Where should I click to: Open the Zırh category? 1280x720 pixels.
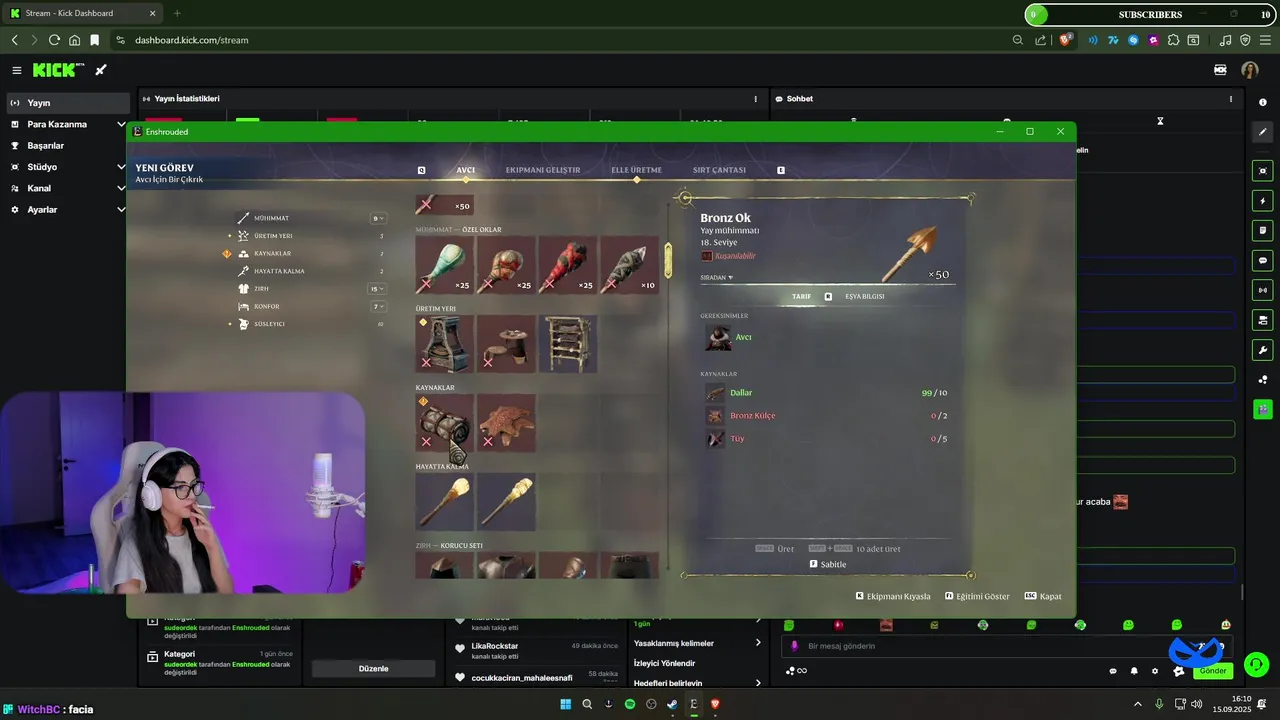[x=260, y=289]
